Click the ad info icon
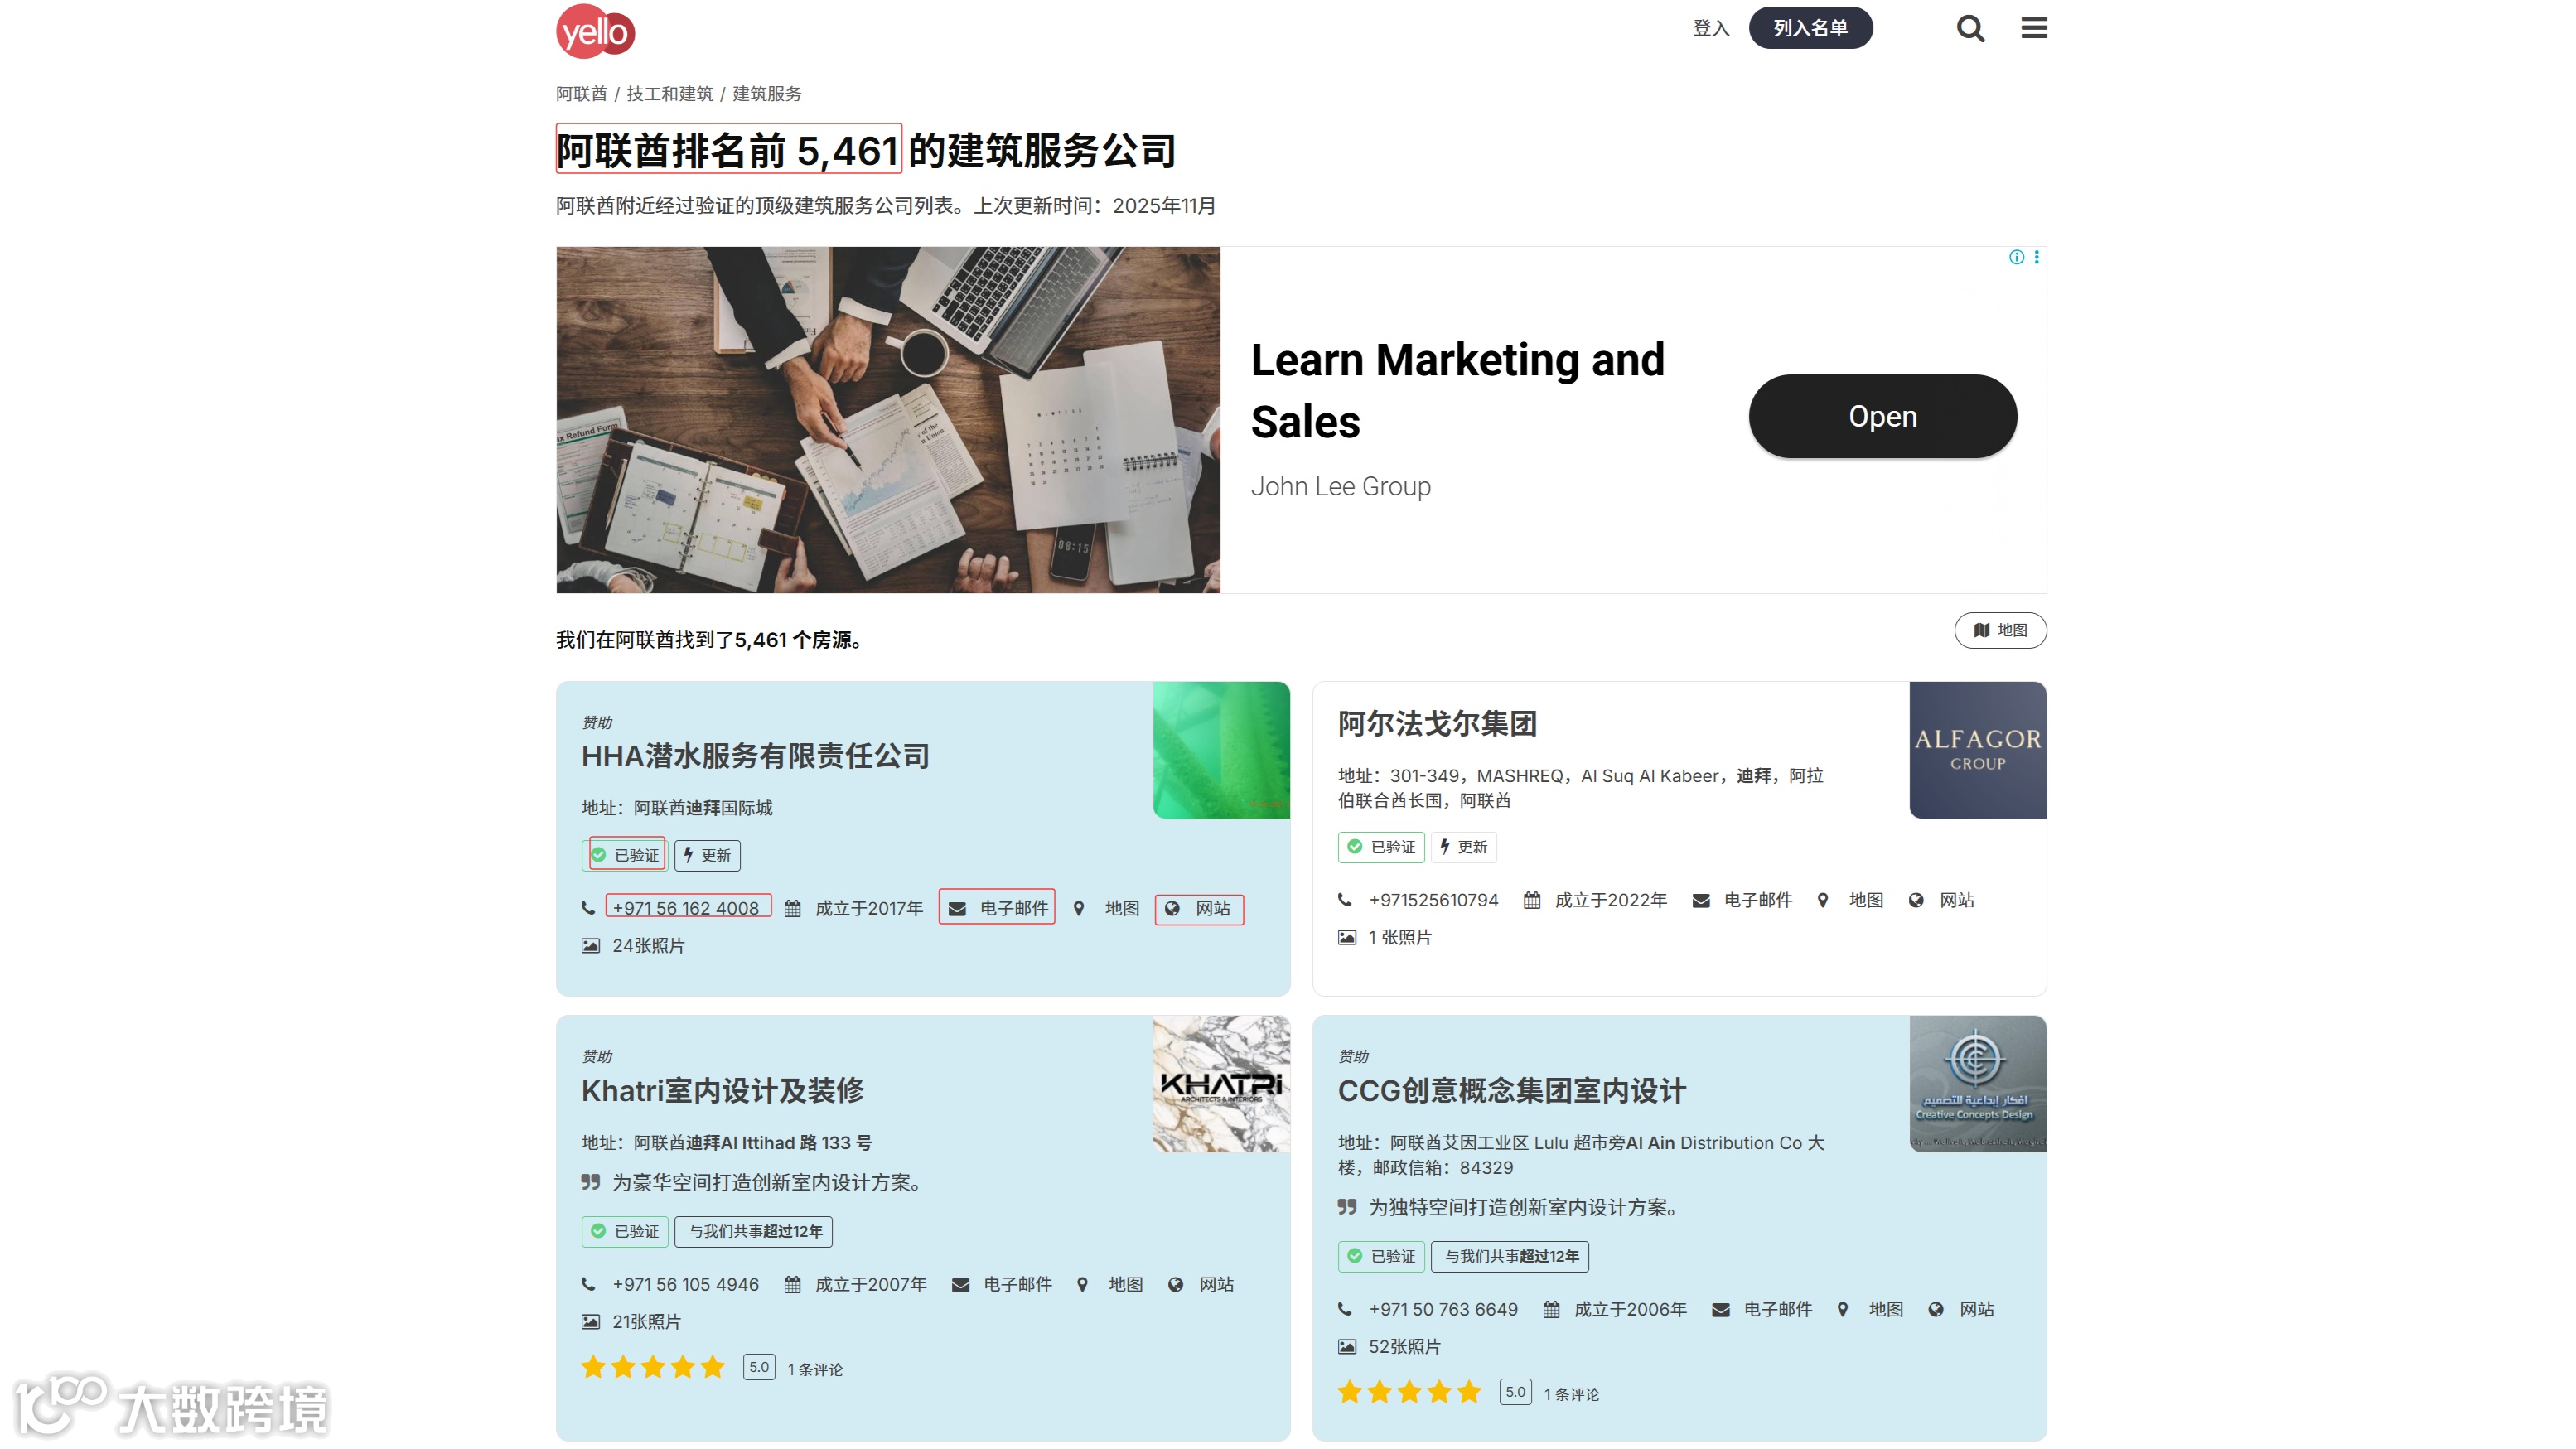 click(x=2016, y=257)
